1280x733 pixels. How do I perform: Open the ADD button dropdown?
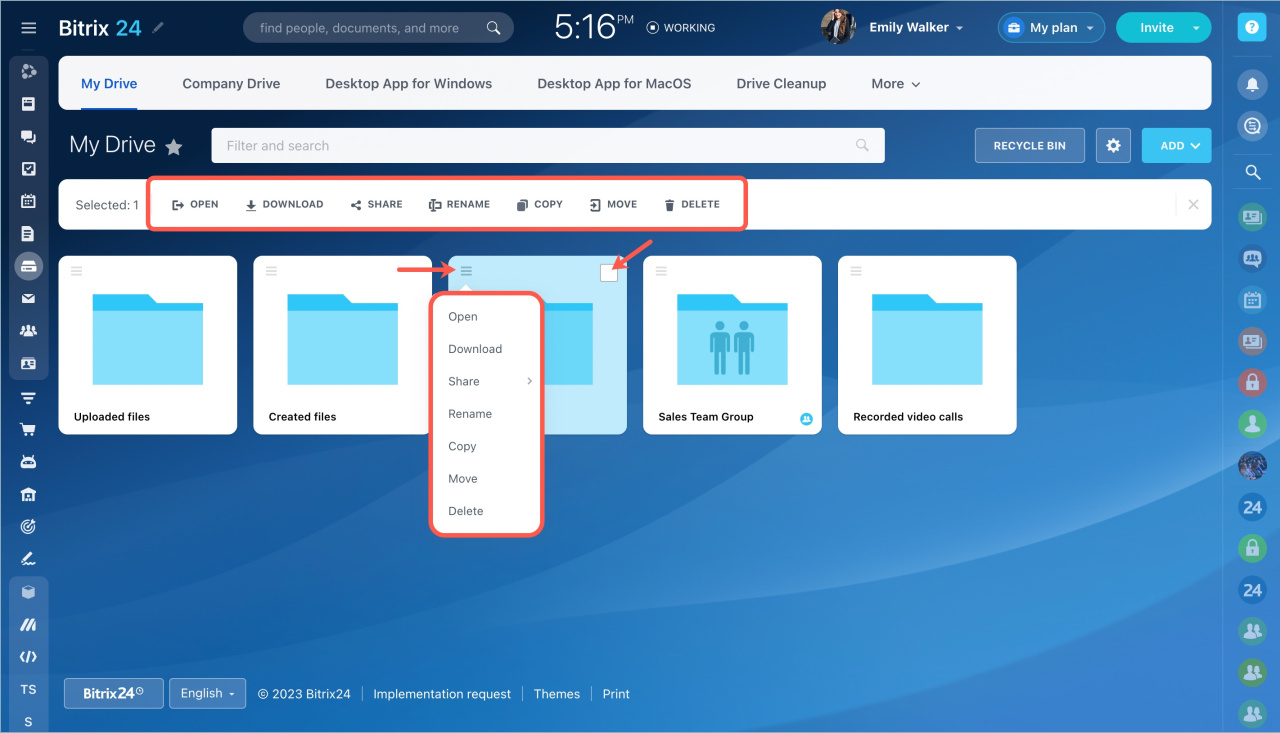click(x=1176, y=145)
